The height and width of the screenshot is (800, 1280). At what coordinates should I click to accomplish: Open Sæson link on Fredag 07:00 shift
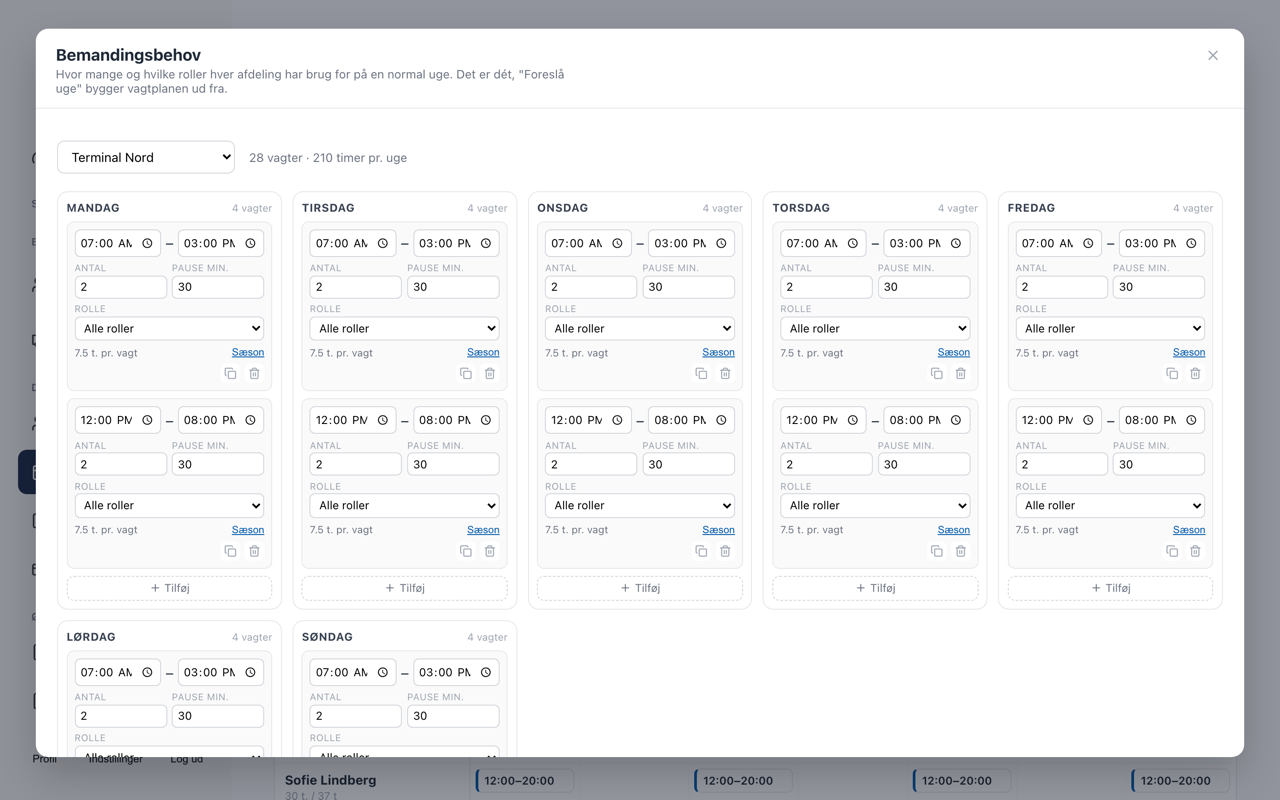pos(1189,352)
